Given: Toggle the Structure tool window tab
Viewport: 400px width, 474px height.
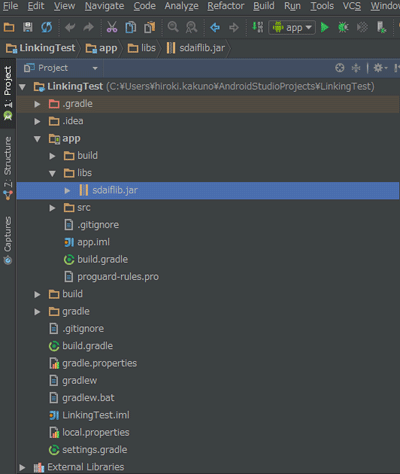Looking at the screenshot, I should [8, 168].
